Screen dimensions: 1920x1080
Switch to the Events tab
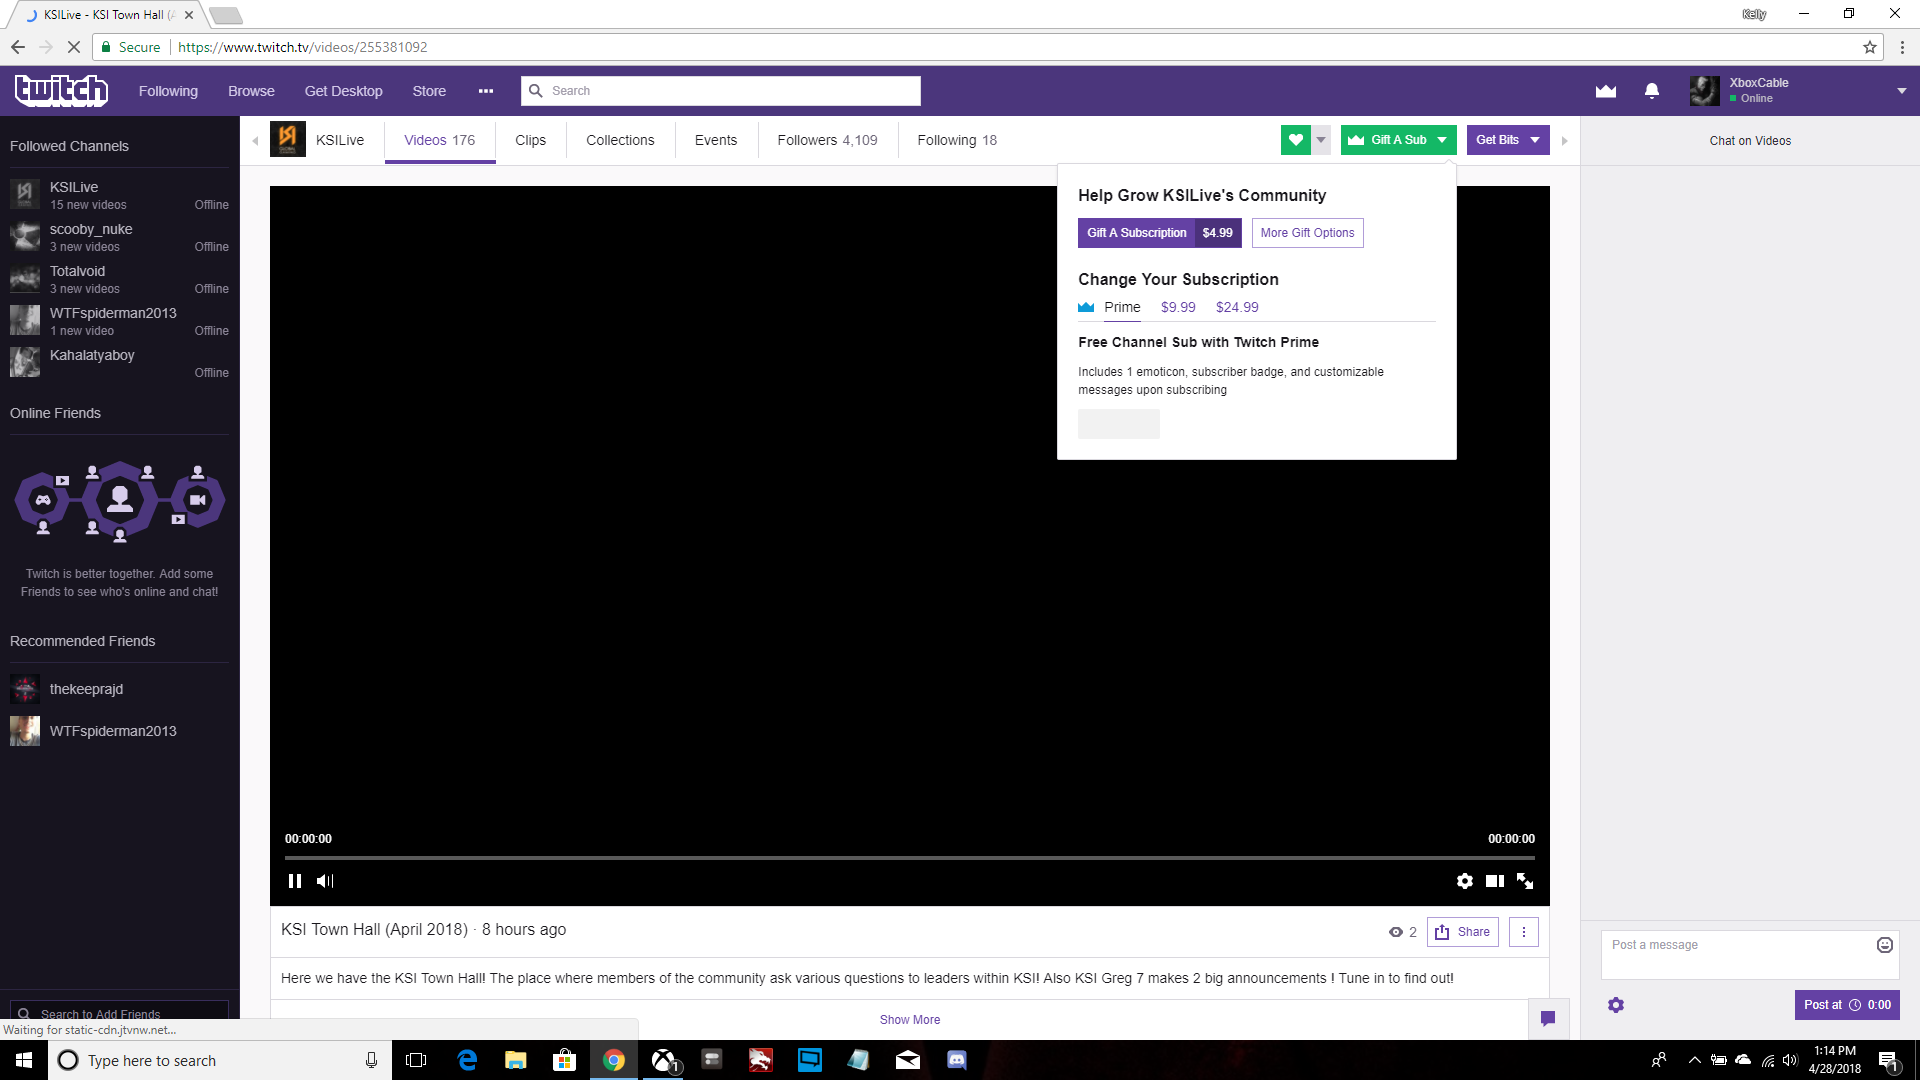tap(716, 140)
